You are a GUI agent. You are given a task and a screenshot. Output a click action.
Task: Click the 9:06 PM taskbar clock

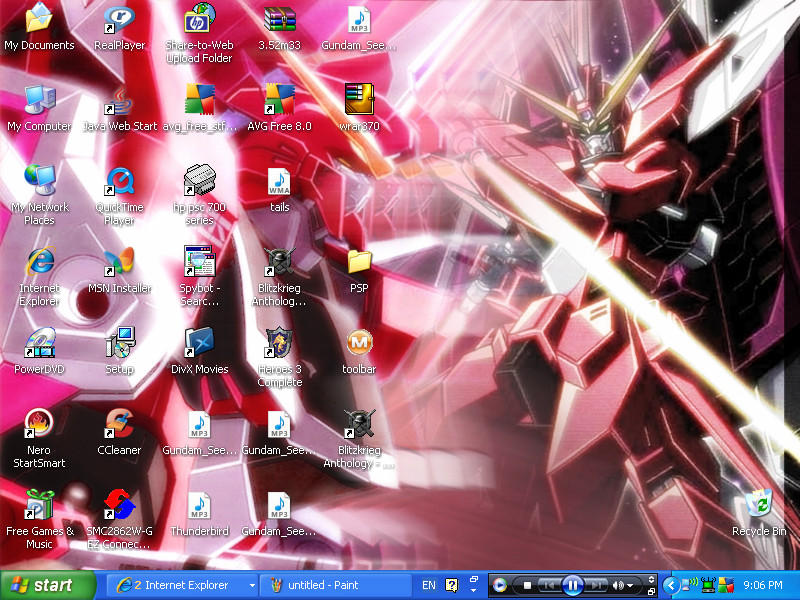tap(763, 585)
